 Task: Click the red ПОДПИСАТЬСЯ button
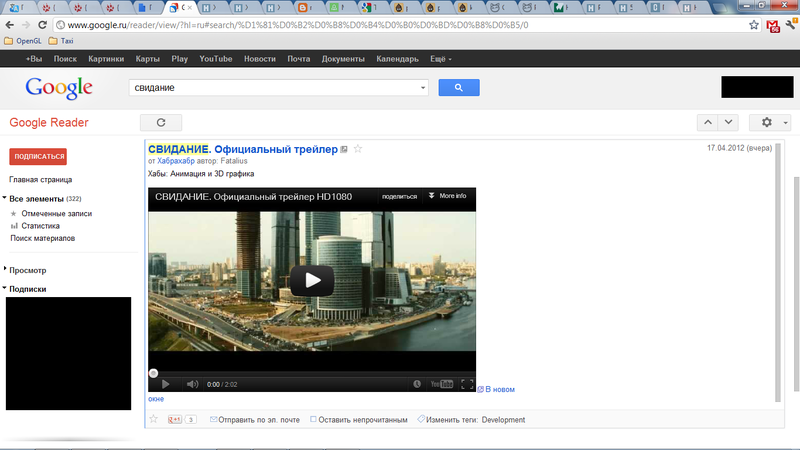pos(38,157)
